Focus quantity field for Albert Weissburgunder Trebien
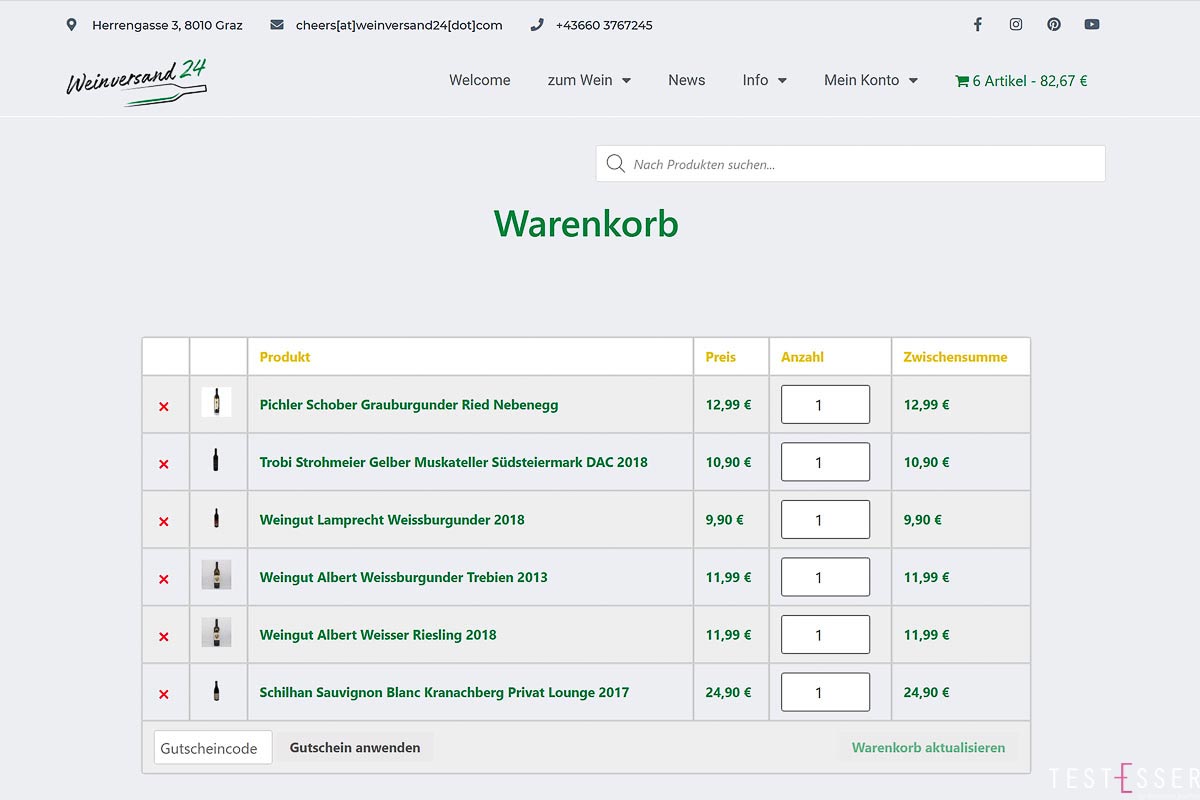This screenshot has height=800, width=1200. (825, 577)
